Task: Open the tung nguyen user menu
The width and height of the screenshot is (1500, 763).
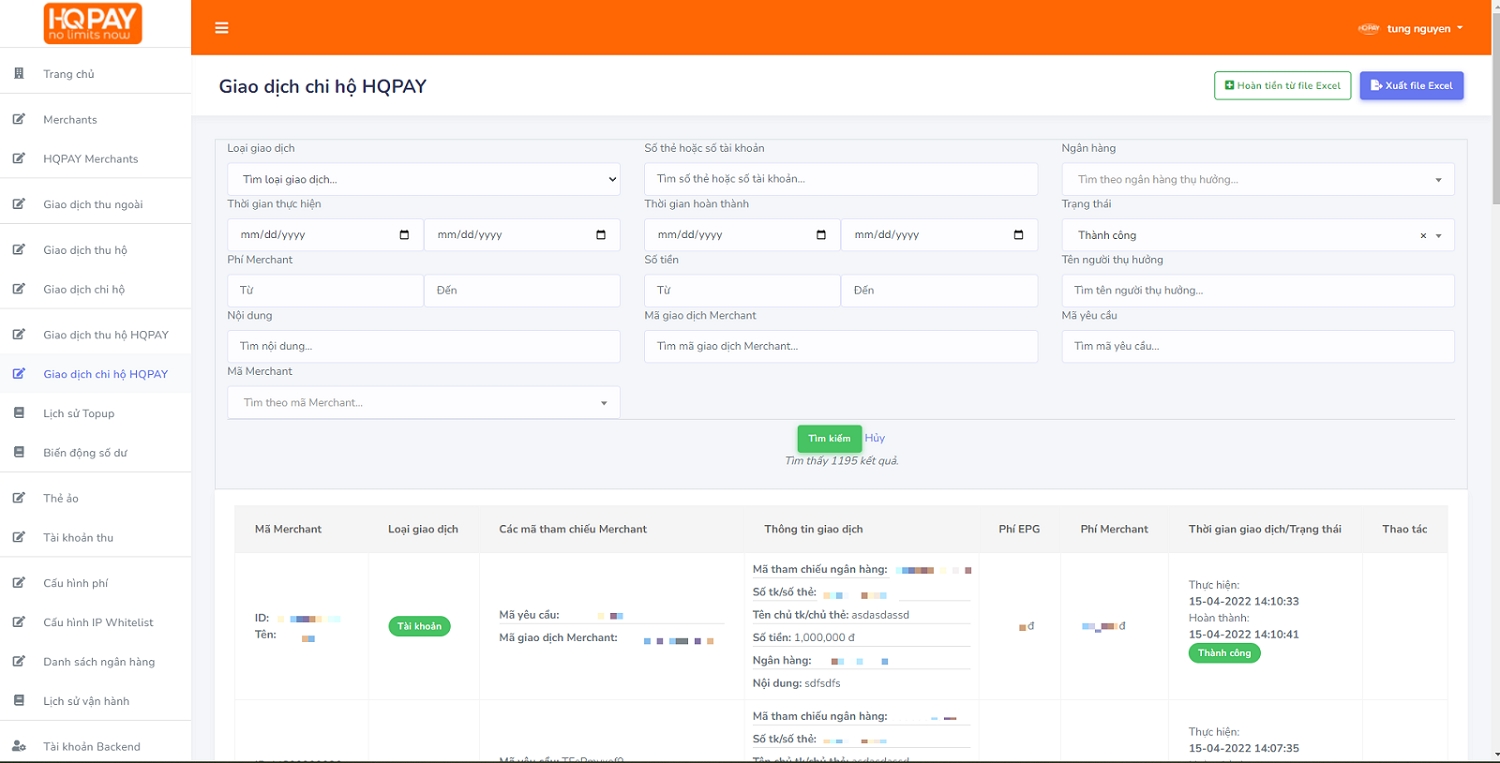Action: click(x=1411, y=28)
